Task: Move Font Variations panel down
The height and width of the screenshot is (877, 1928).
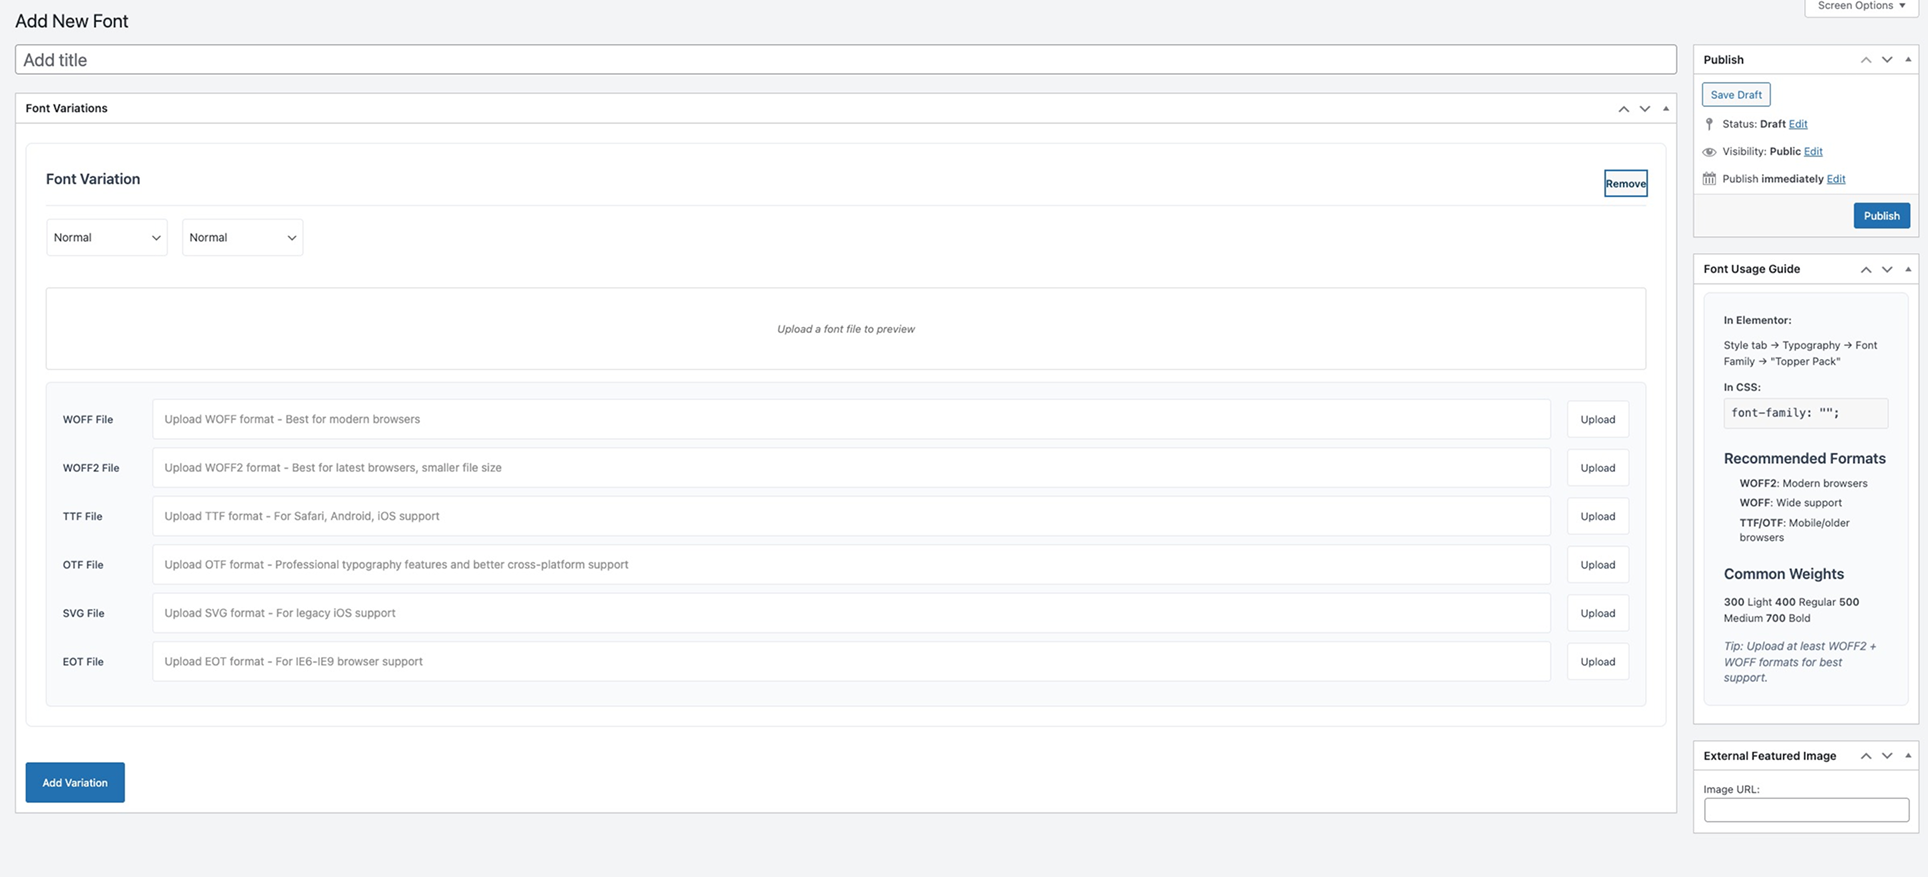Action: pos(1644,109)
